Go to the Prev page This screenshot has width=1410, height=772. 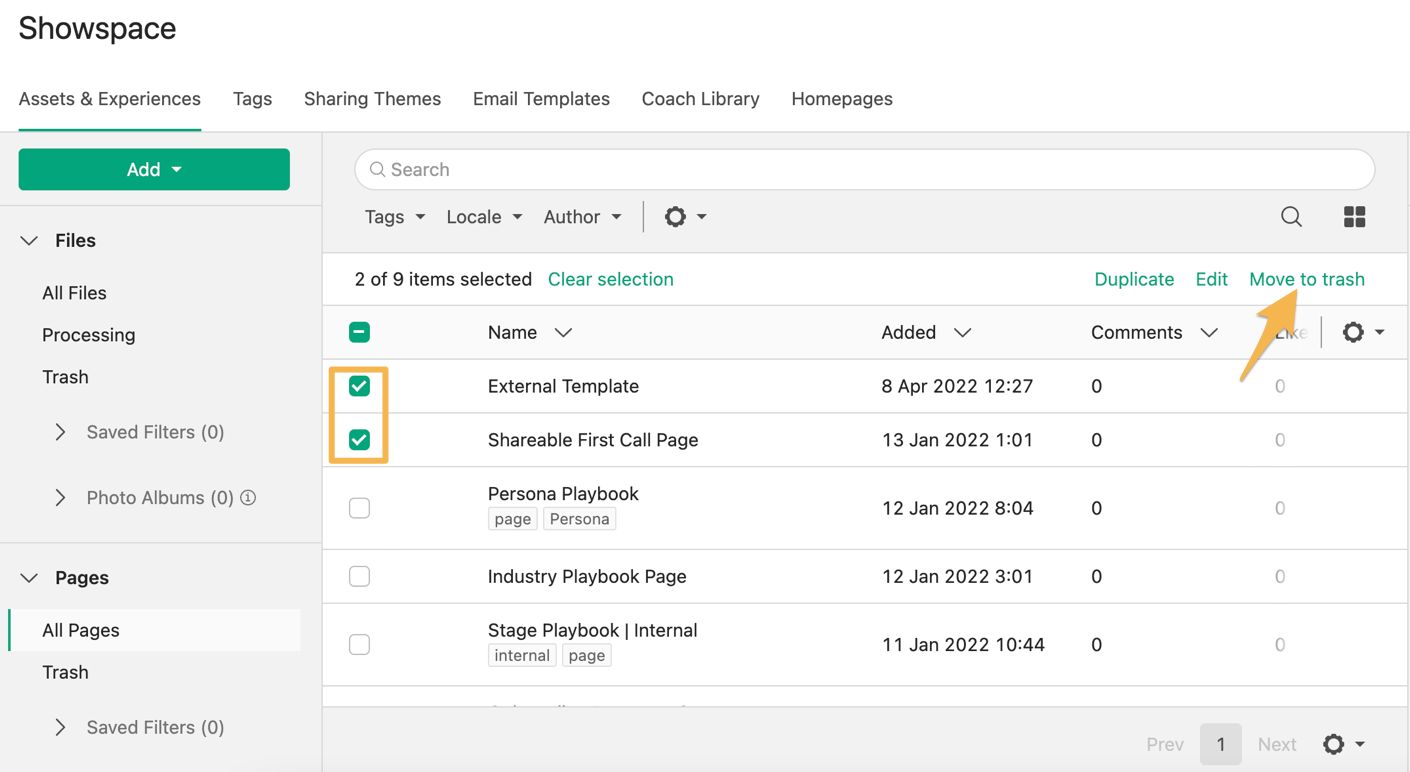pos(1165,744)
